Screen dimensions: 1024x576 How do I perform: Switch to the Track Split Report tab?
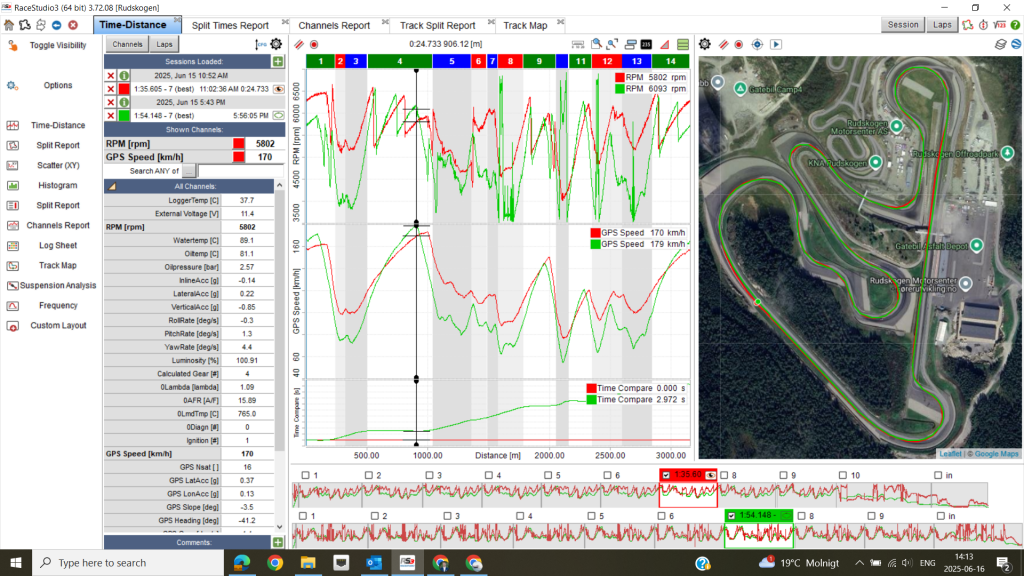point(438,25)
